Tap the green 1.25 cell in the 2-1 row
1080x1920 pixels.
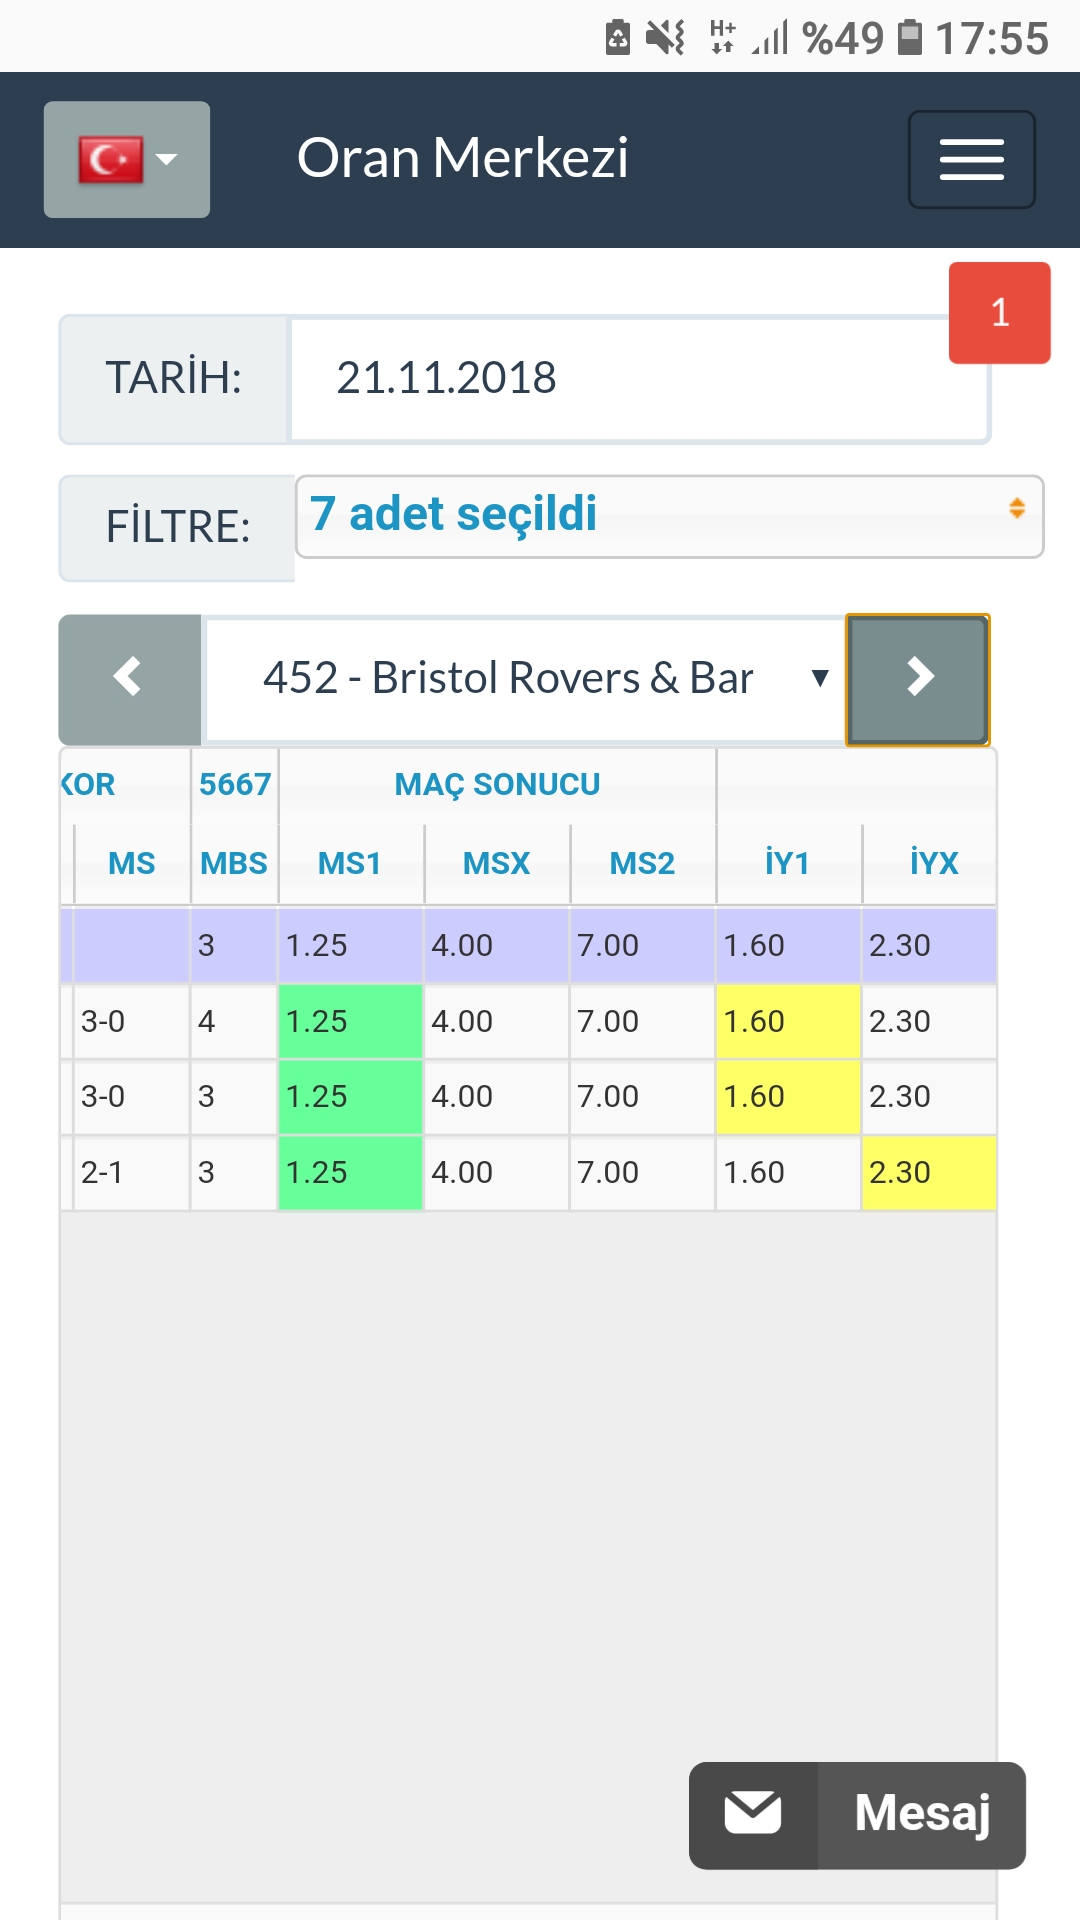click(350, 1172)
